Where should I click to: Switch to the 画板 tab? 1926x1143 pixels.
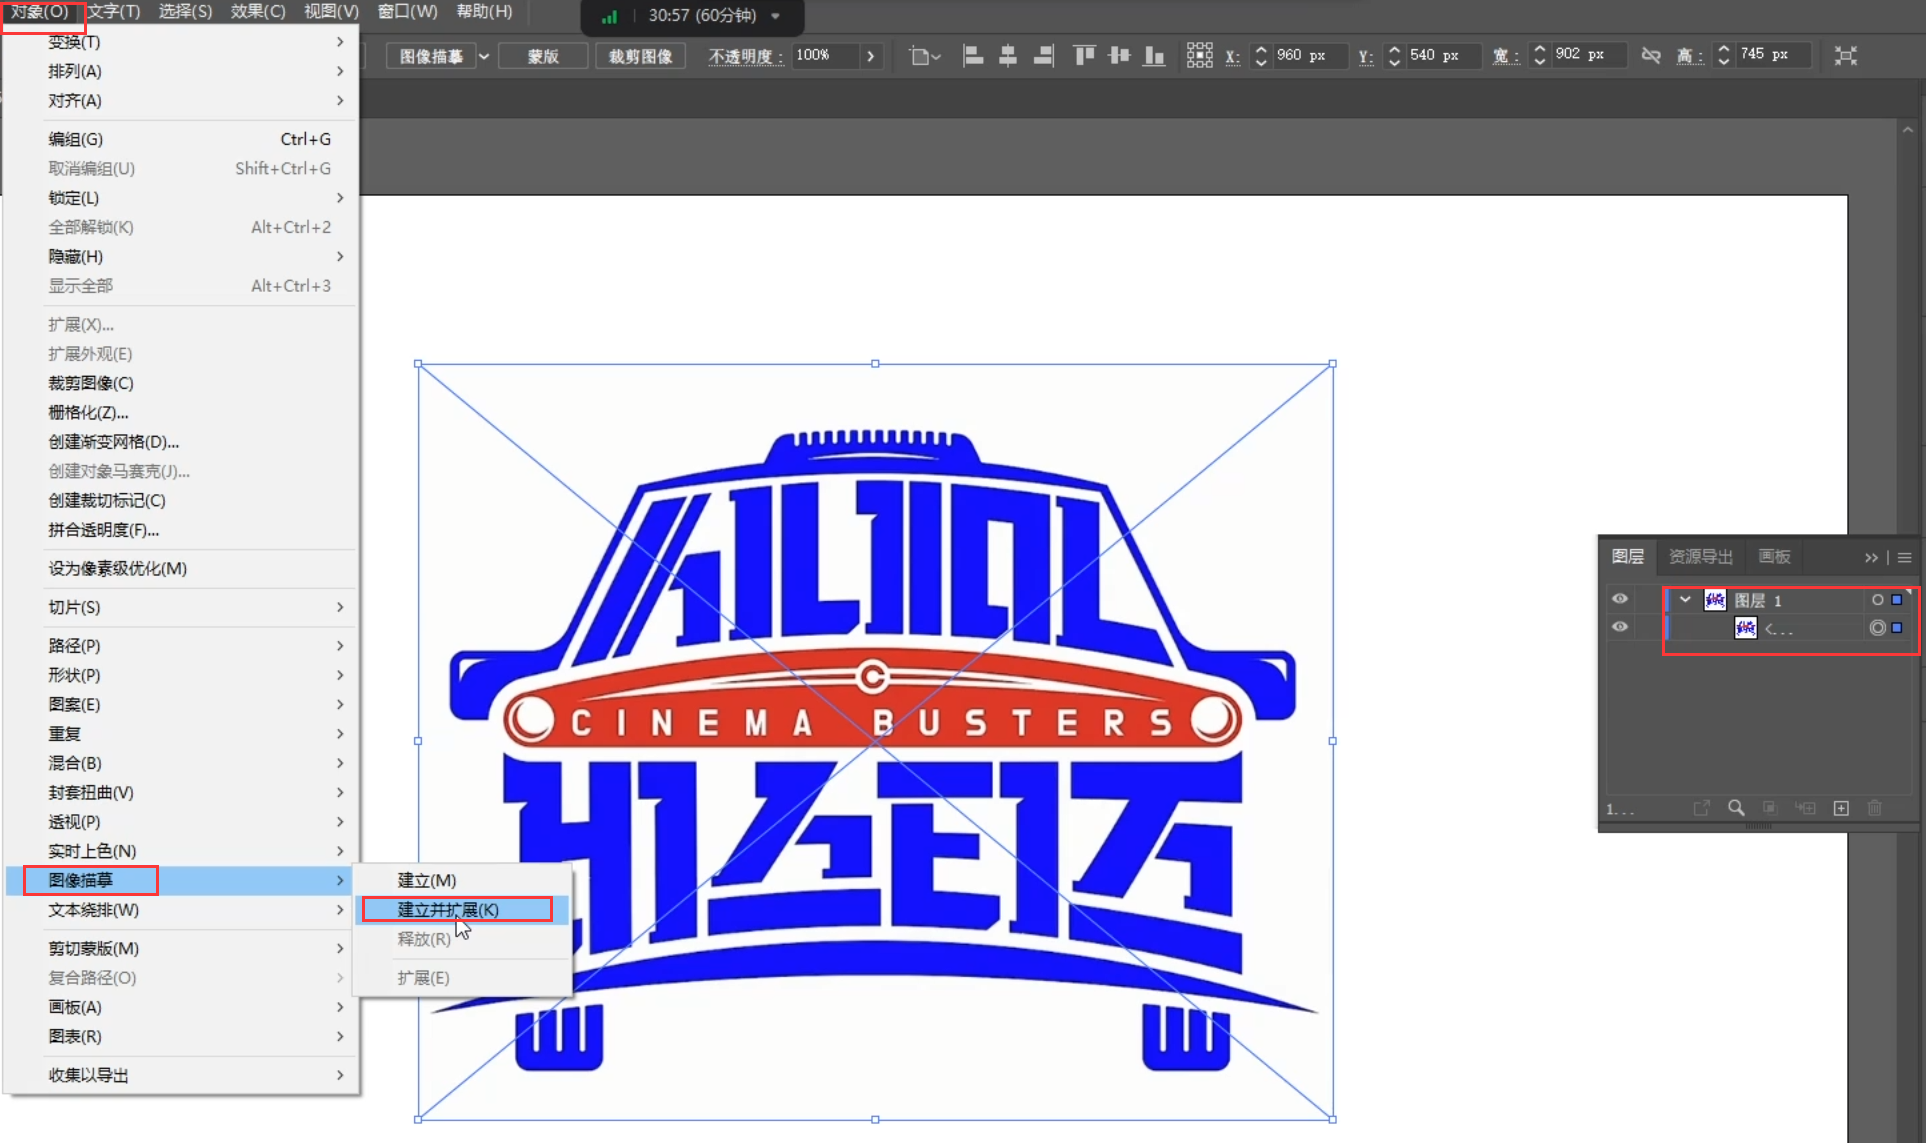1774,557
